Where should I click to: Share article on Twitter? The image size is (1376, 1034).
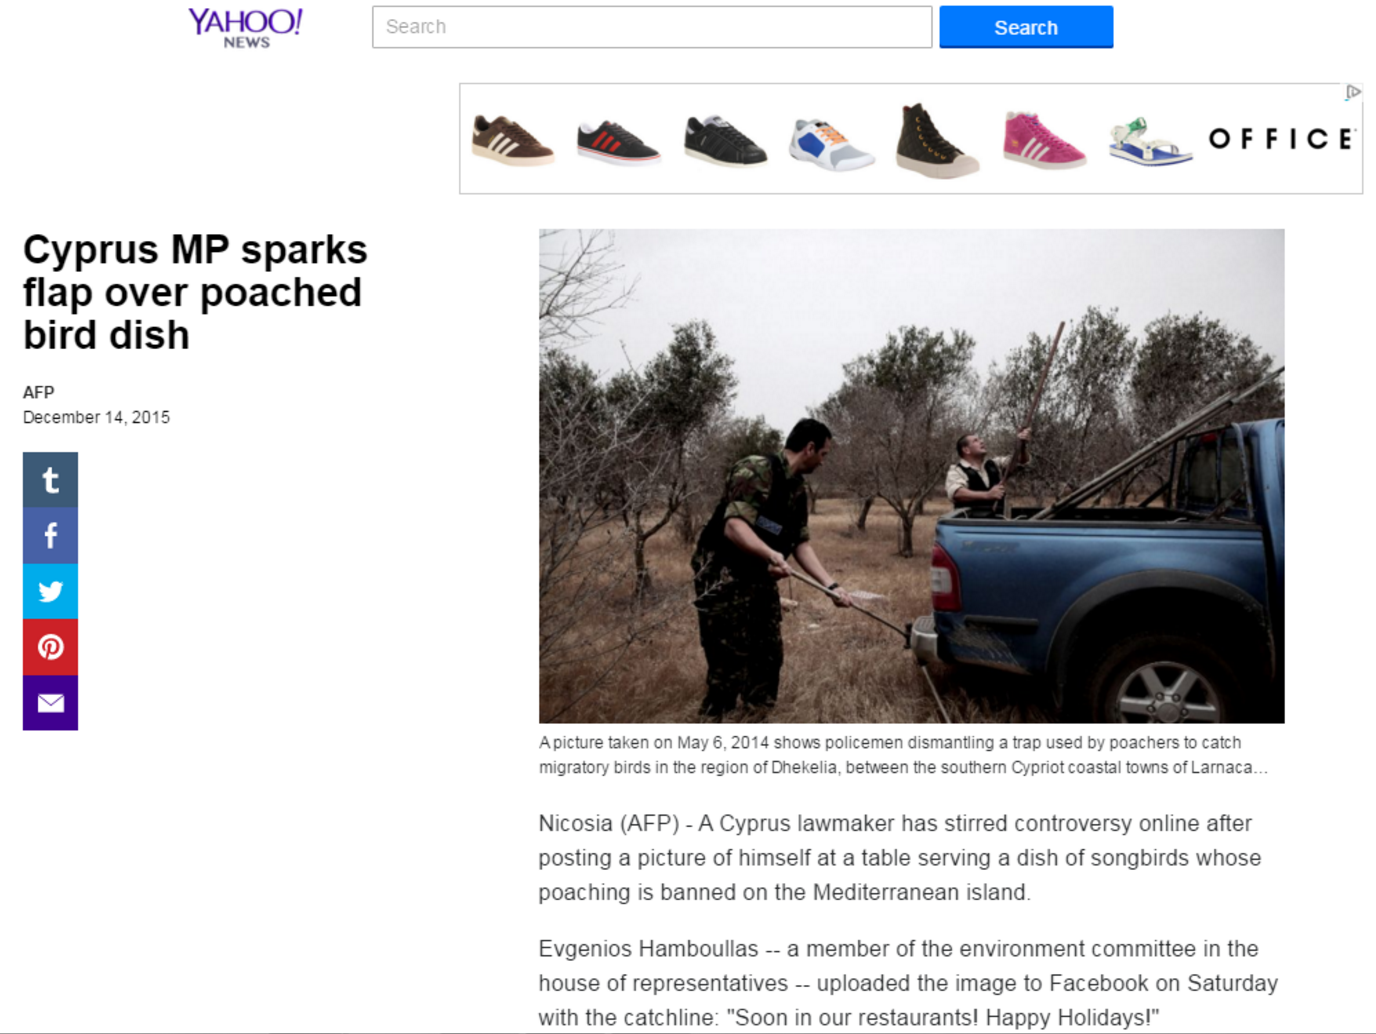point(50,592)
